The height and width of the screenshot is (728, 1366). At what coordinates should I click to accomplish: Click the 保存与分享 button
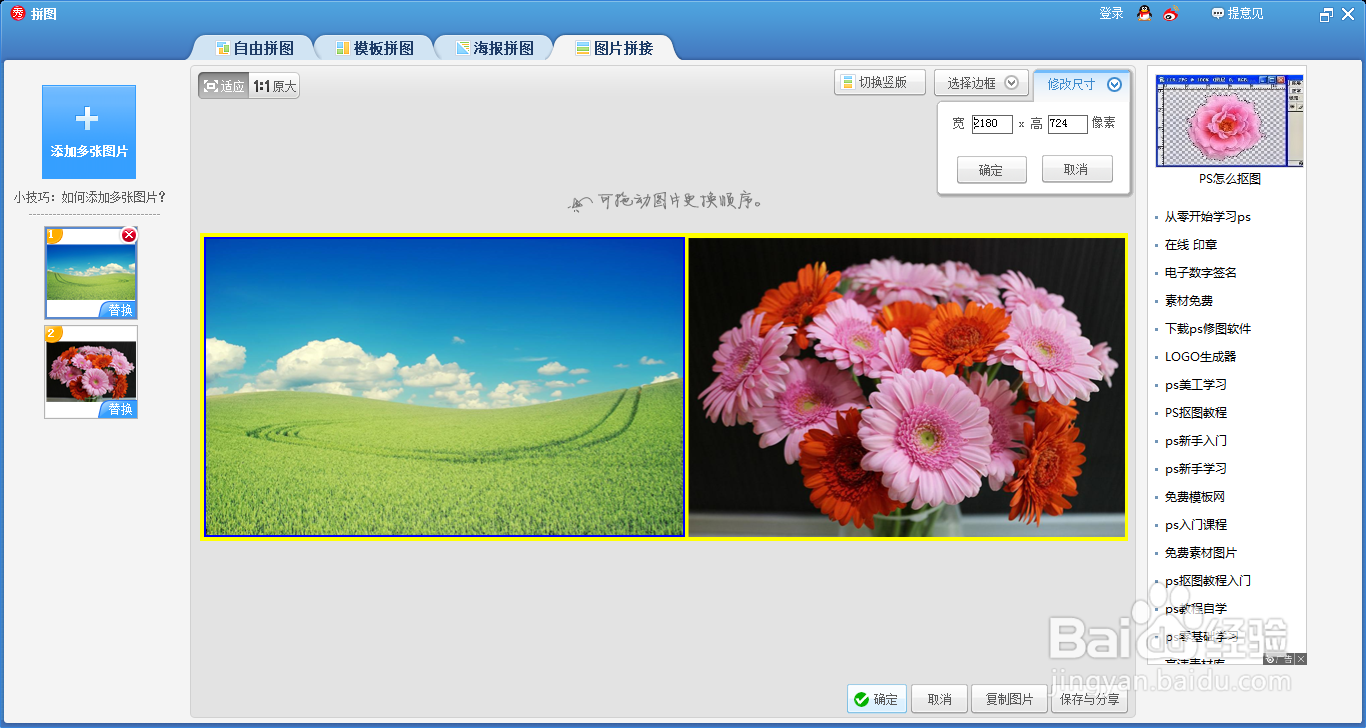[1089, 699]
